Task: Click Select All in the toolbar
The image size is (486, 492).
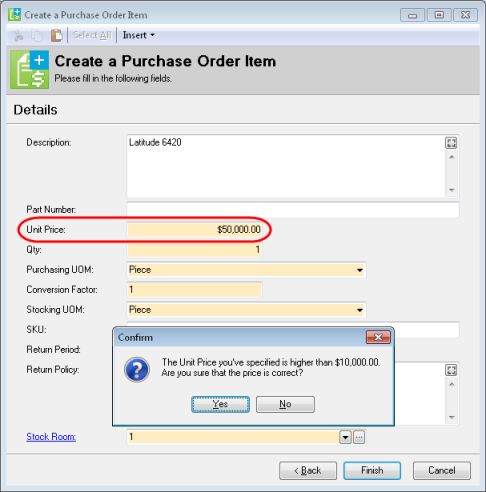Action: 92,35
